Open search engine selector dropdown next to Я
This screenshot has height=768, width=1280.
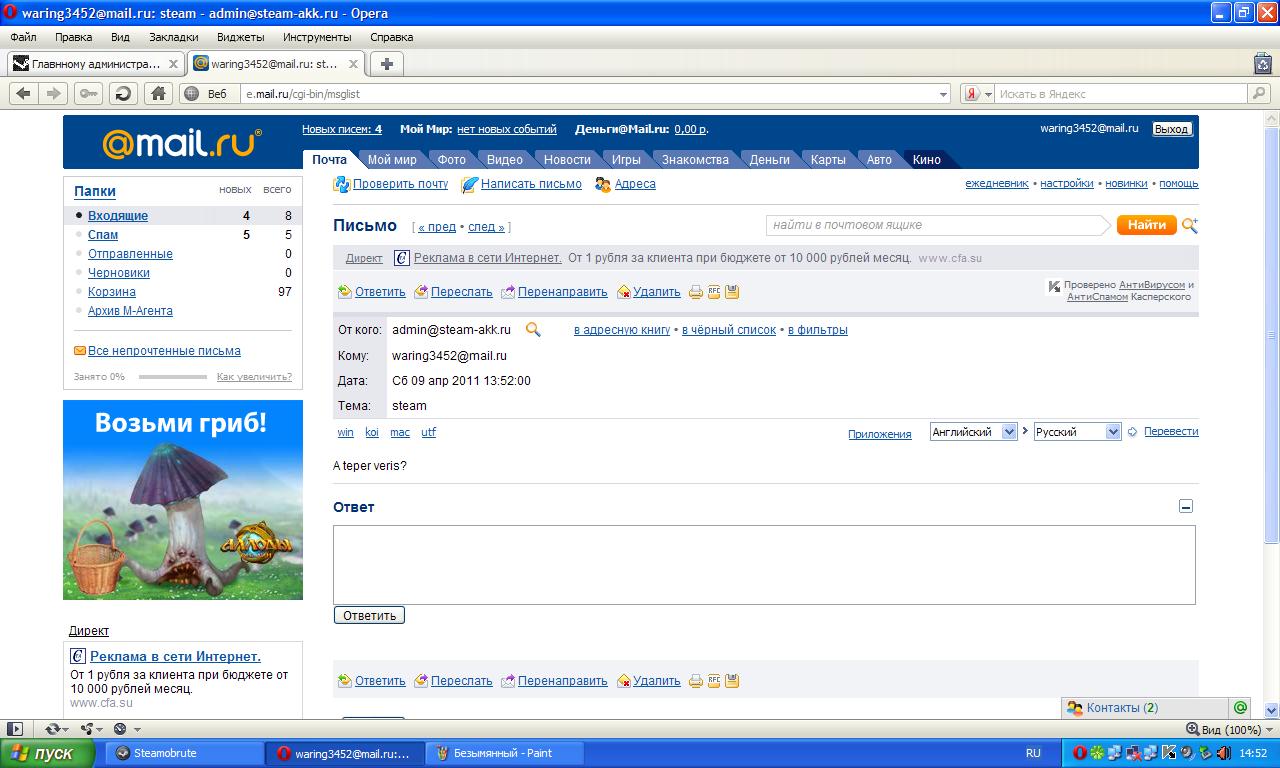click(x=988, y=94)
